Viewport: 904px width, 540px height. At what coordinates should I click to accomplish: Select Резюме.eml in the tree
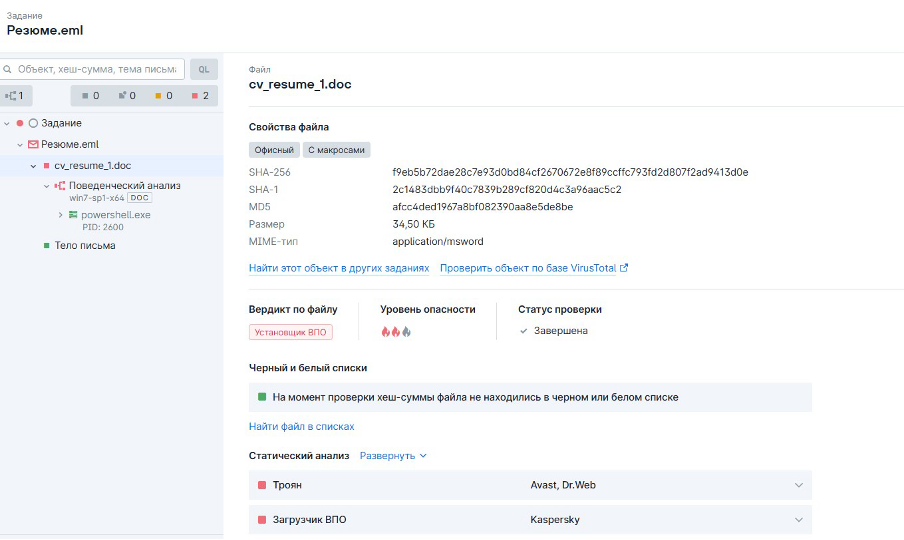coord(70,144)
